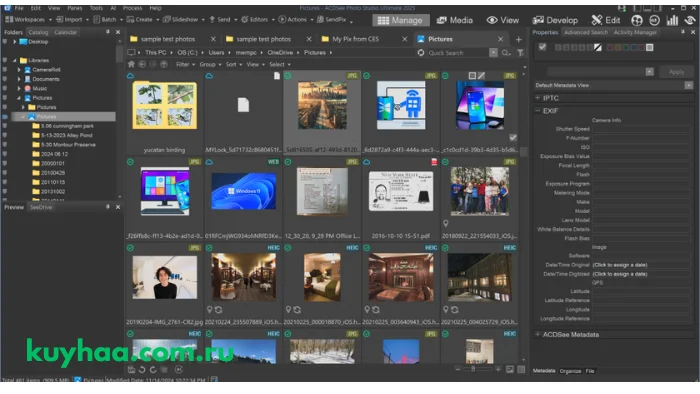This screenshot has height=394, width=700.
Task: Pin the Folders pane
Action: [x=108, y=32]
